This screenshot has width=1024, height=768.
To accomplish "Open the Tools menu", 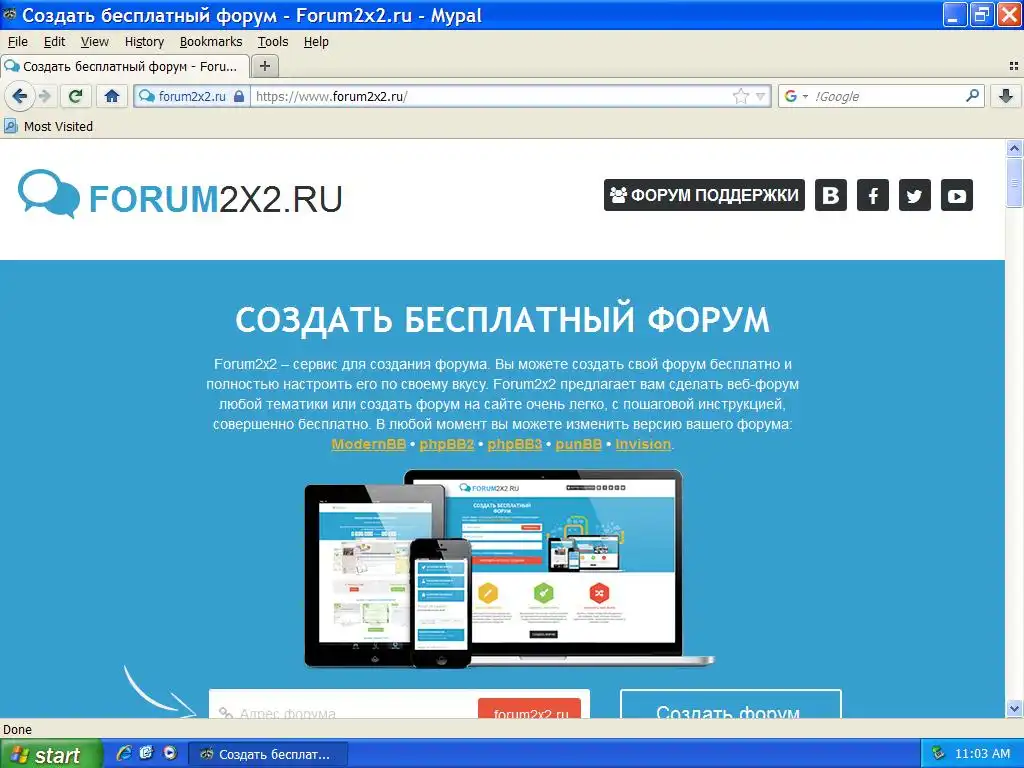I will point(273,42).
